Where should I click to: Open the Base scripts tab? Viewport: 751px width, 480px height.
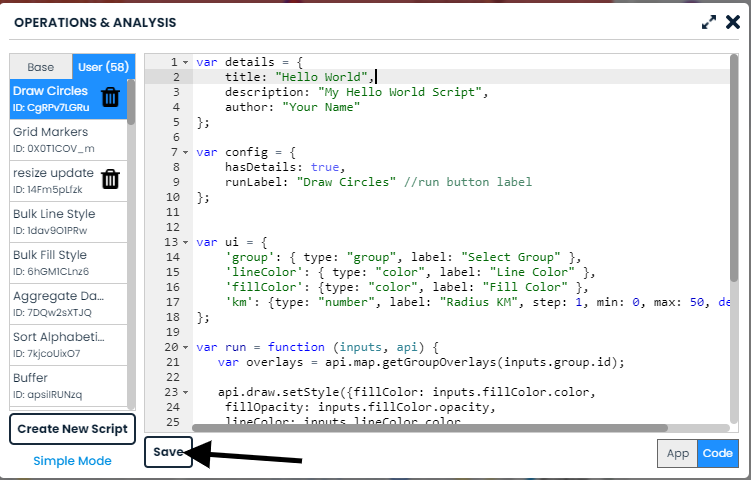(x=41, y=67)
